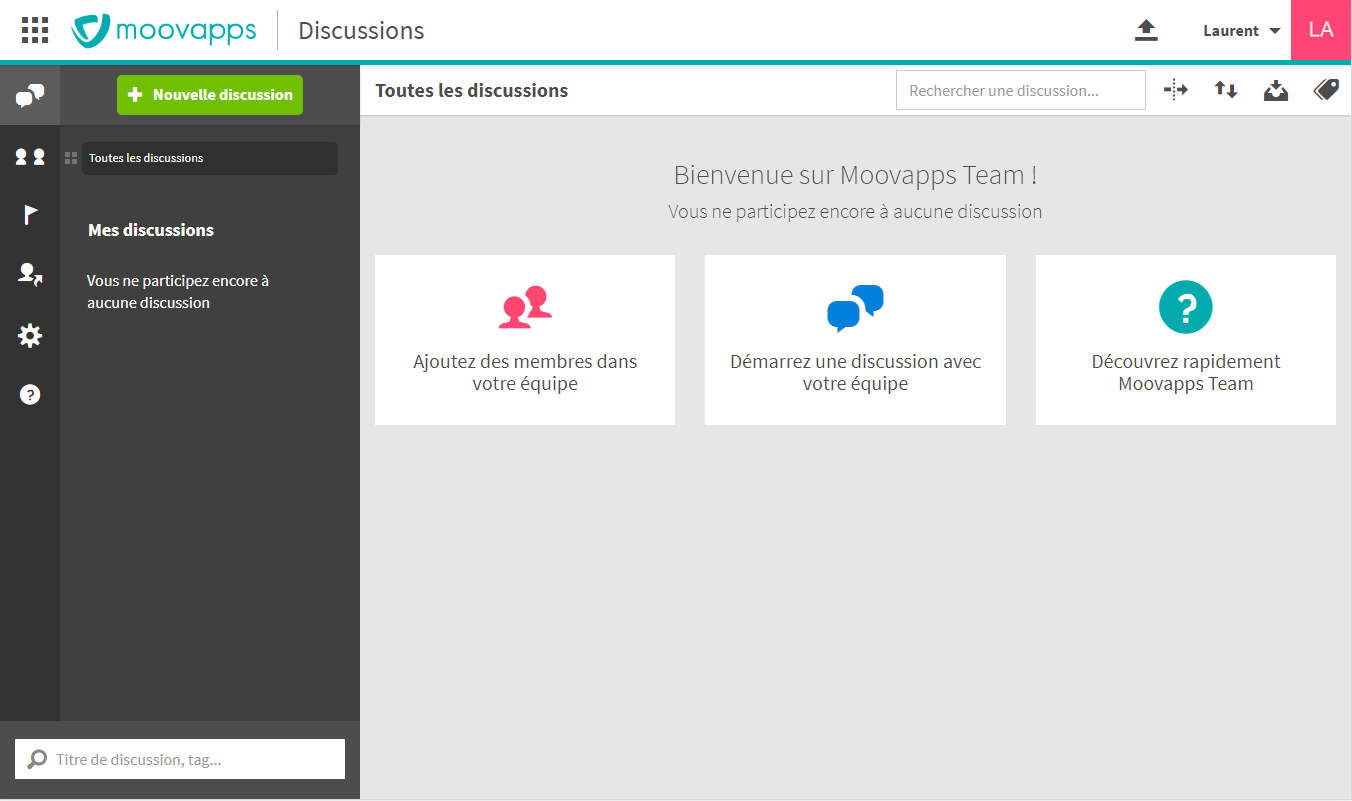Screen dimensions: 1352x801
Task: Open help question mark in sidebar
Action: tap(30, 395)
